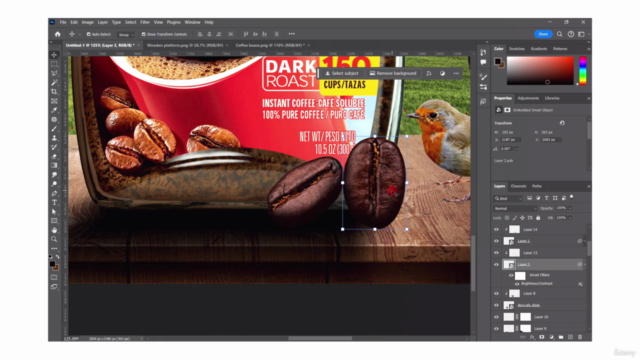
Task: Select the Zoom tool
Action: [54, 239]
